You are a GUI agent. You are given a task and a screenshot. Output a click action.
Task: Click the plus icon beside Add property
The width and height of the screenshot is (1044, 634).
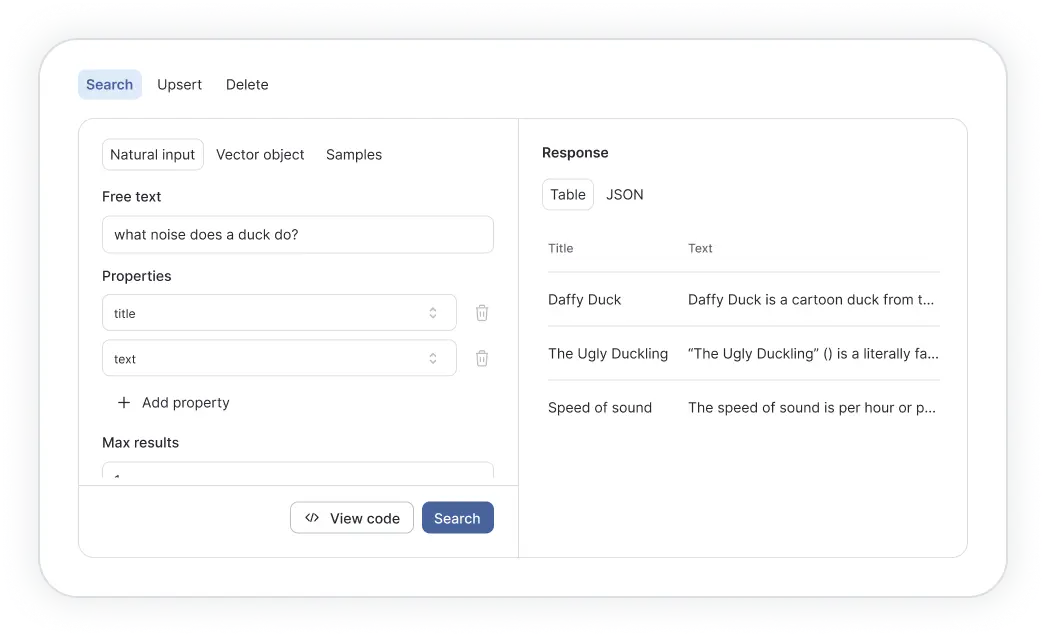point(124,403)
